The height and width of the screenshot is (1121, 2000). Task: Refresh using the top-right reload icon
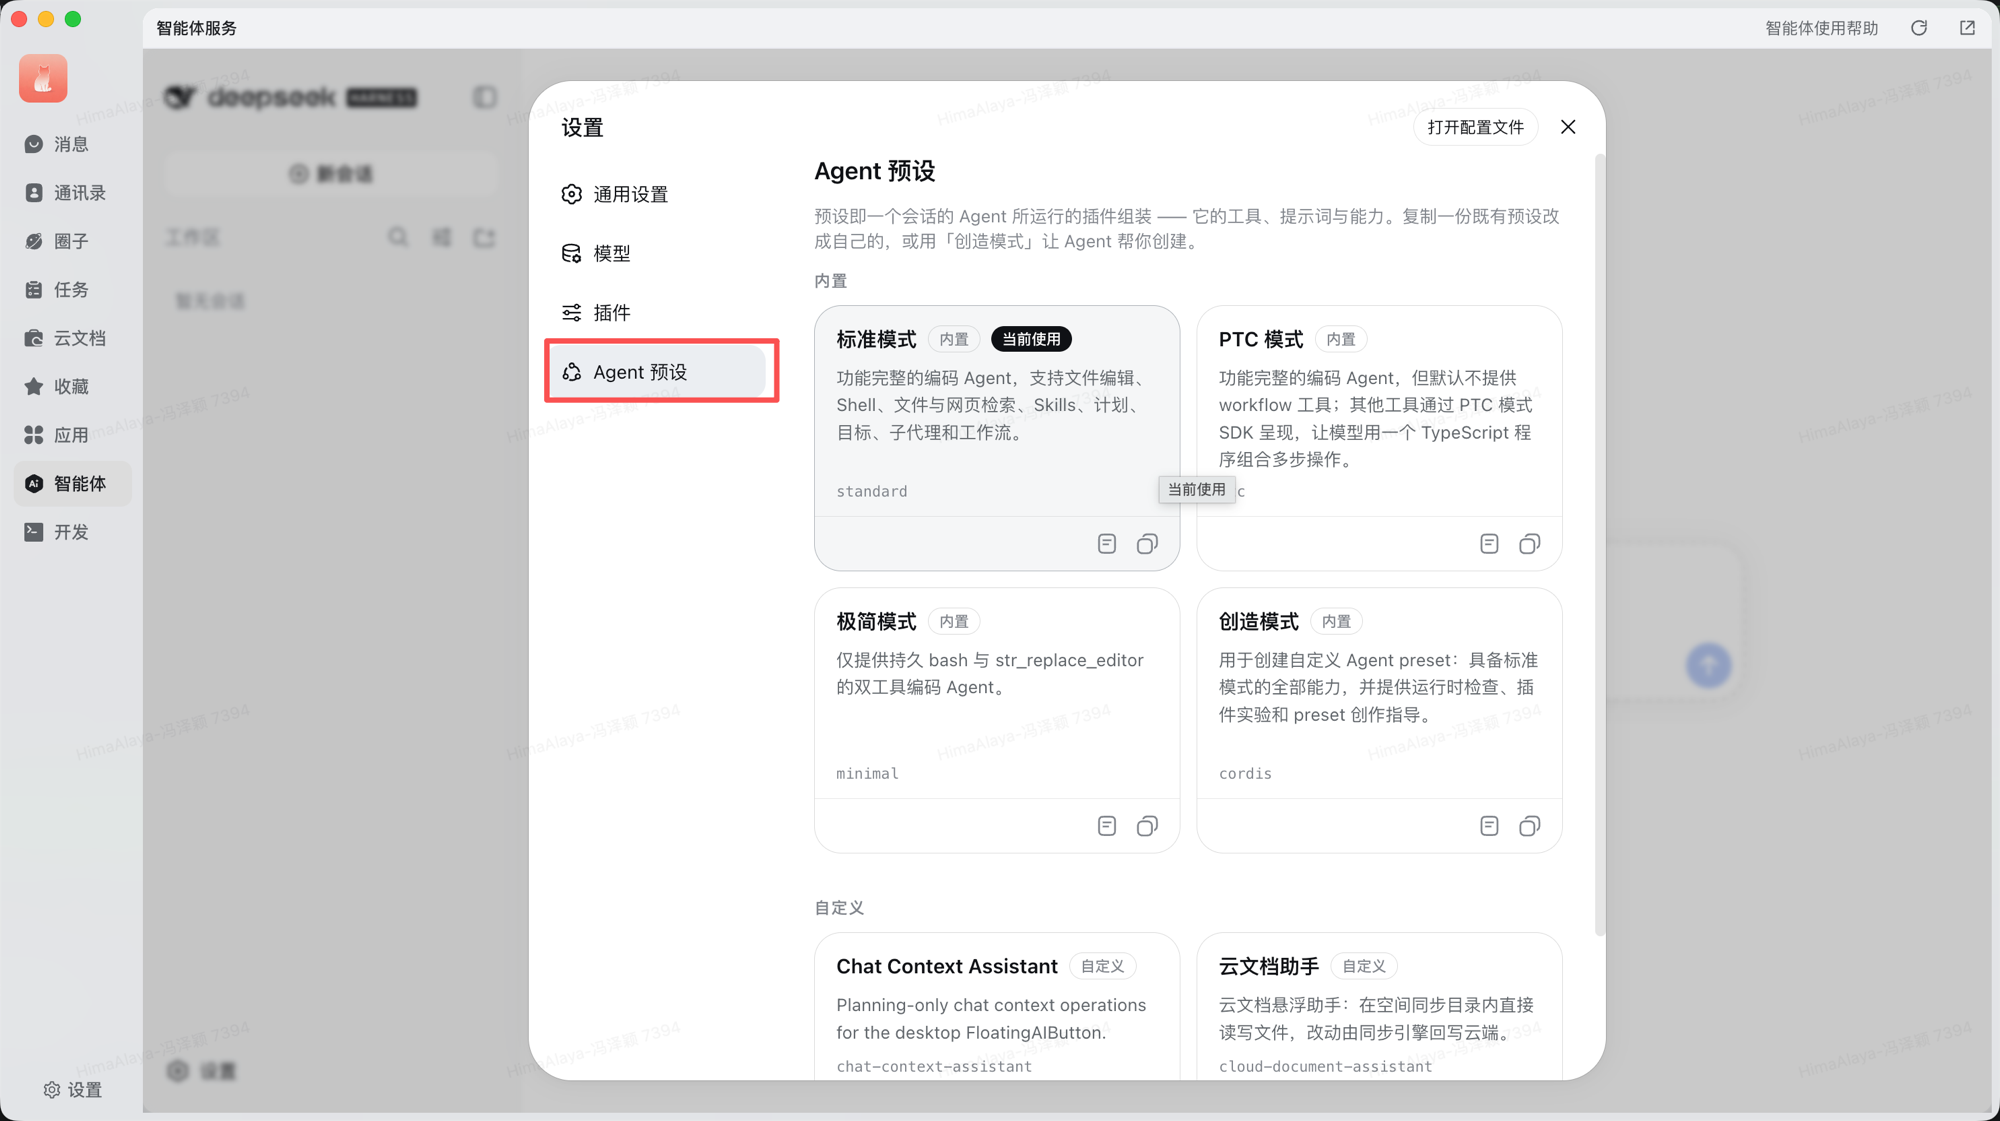pyautogui.click(x=1919, y=28)
